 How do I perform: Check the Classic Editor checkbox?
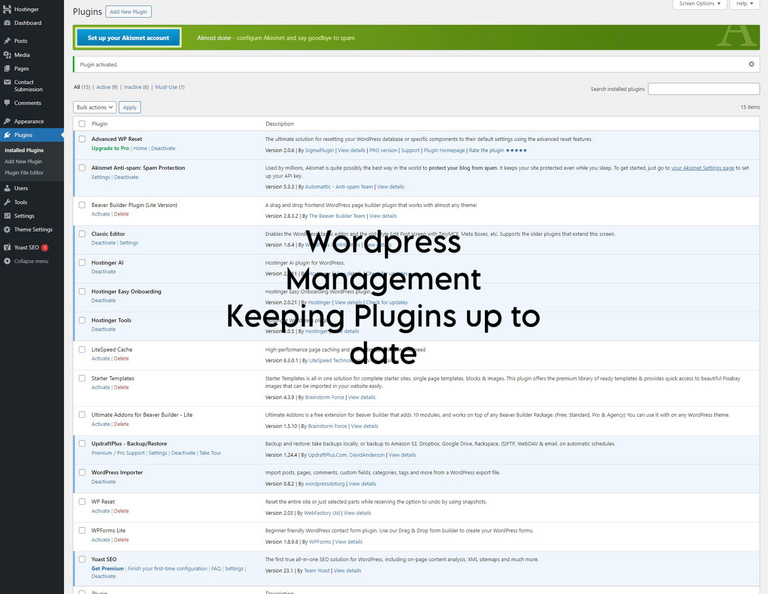(x=82, y=234)
